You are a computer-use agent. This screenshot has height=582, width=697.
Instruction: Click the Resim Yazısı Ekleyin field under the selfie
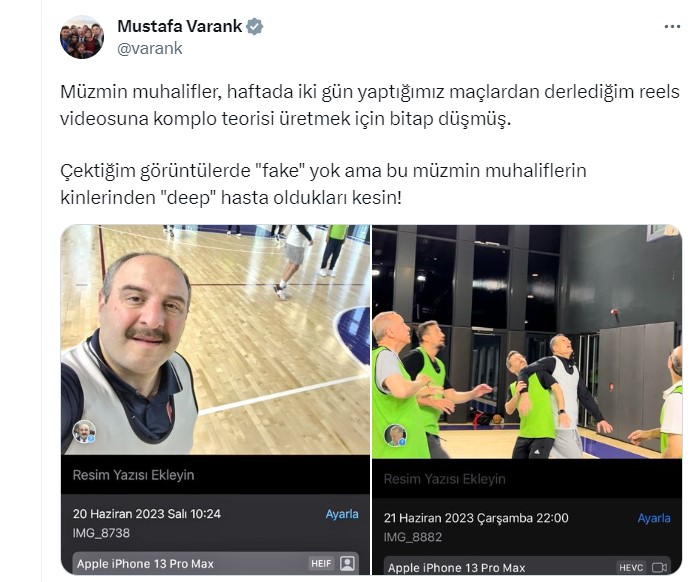tap(216, 475)
